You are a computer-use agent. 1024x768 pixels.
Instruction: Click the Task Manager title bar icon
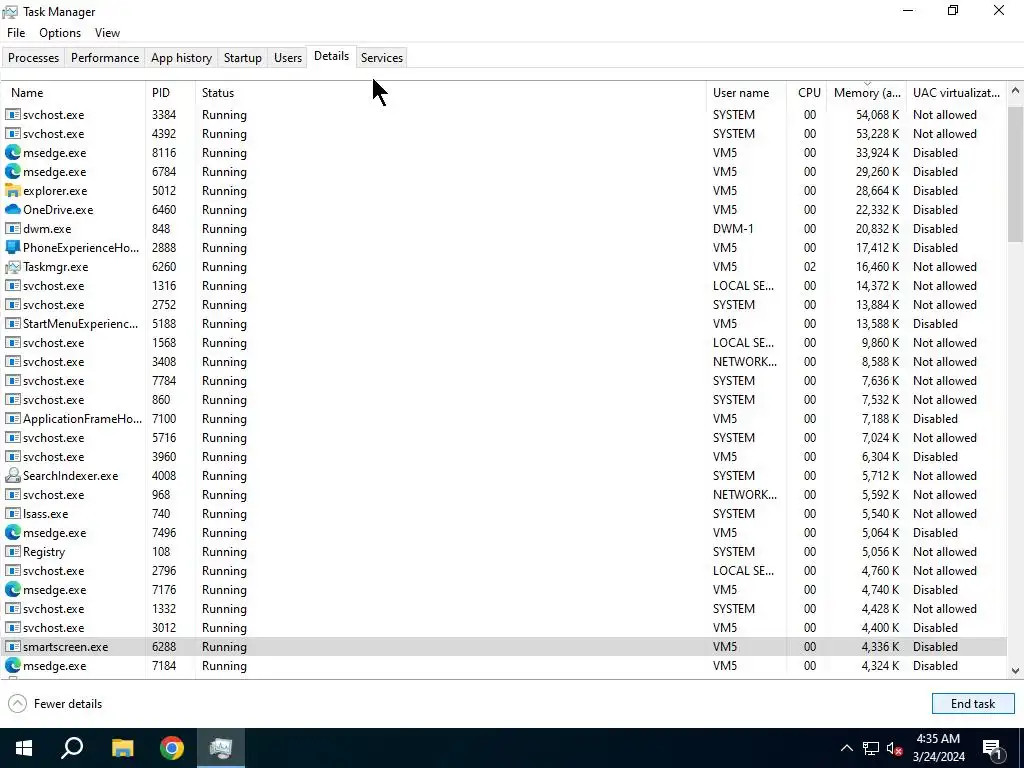coord(10,12)
